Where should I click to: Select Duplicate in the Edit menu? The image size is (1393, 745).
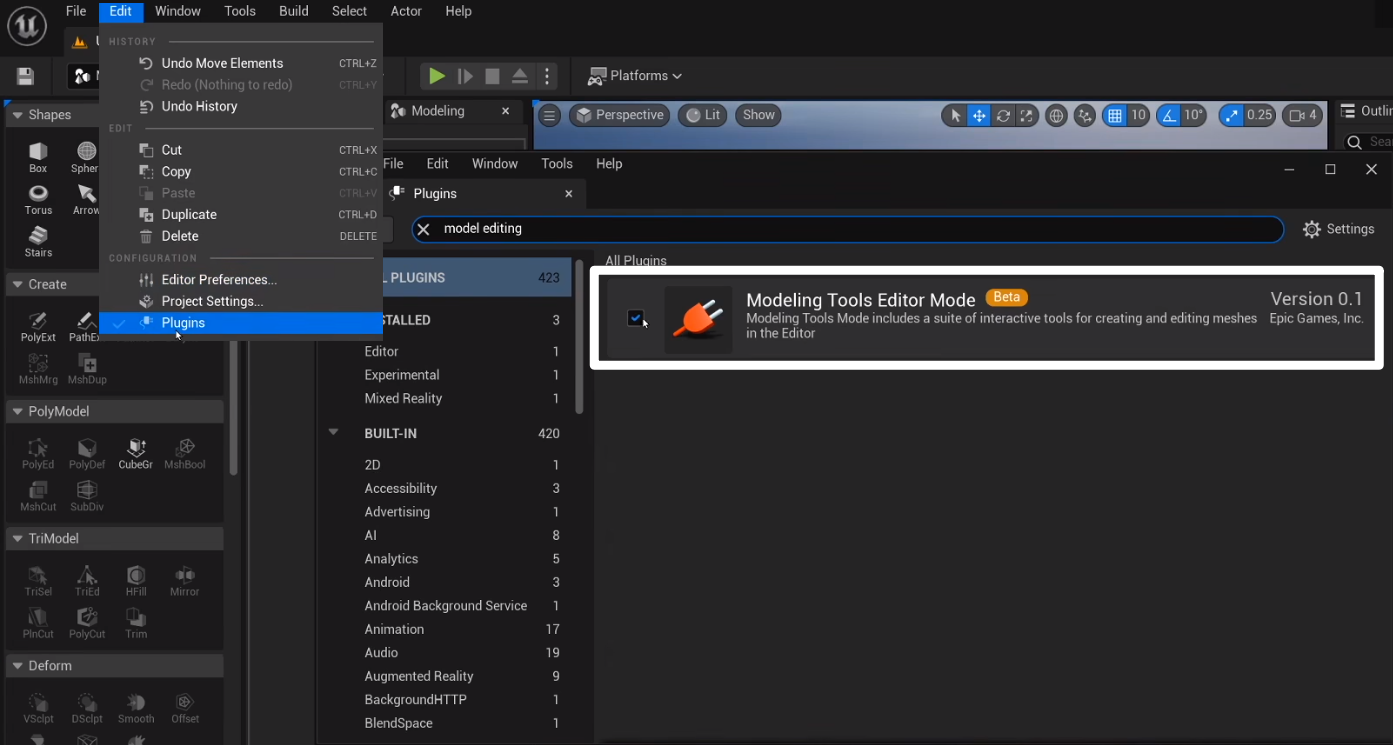[241, 214]
